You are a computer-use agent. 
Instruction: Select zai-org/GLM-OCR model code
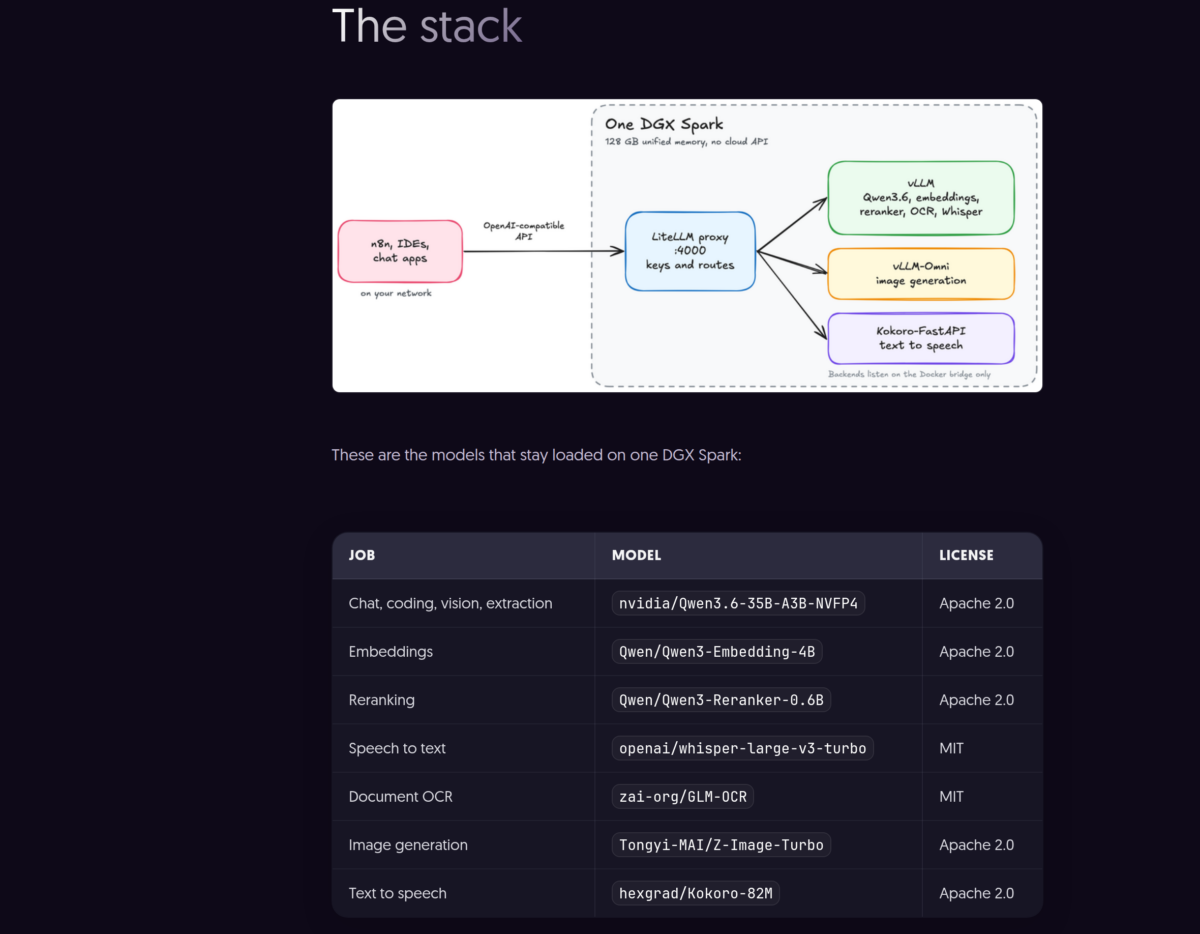point(682,797)
